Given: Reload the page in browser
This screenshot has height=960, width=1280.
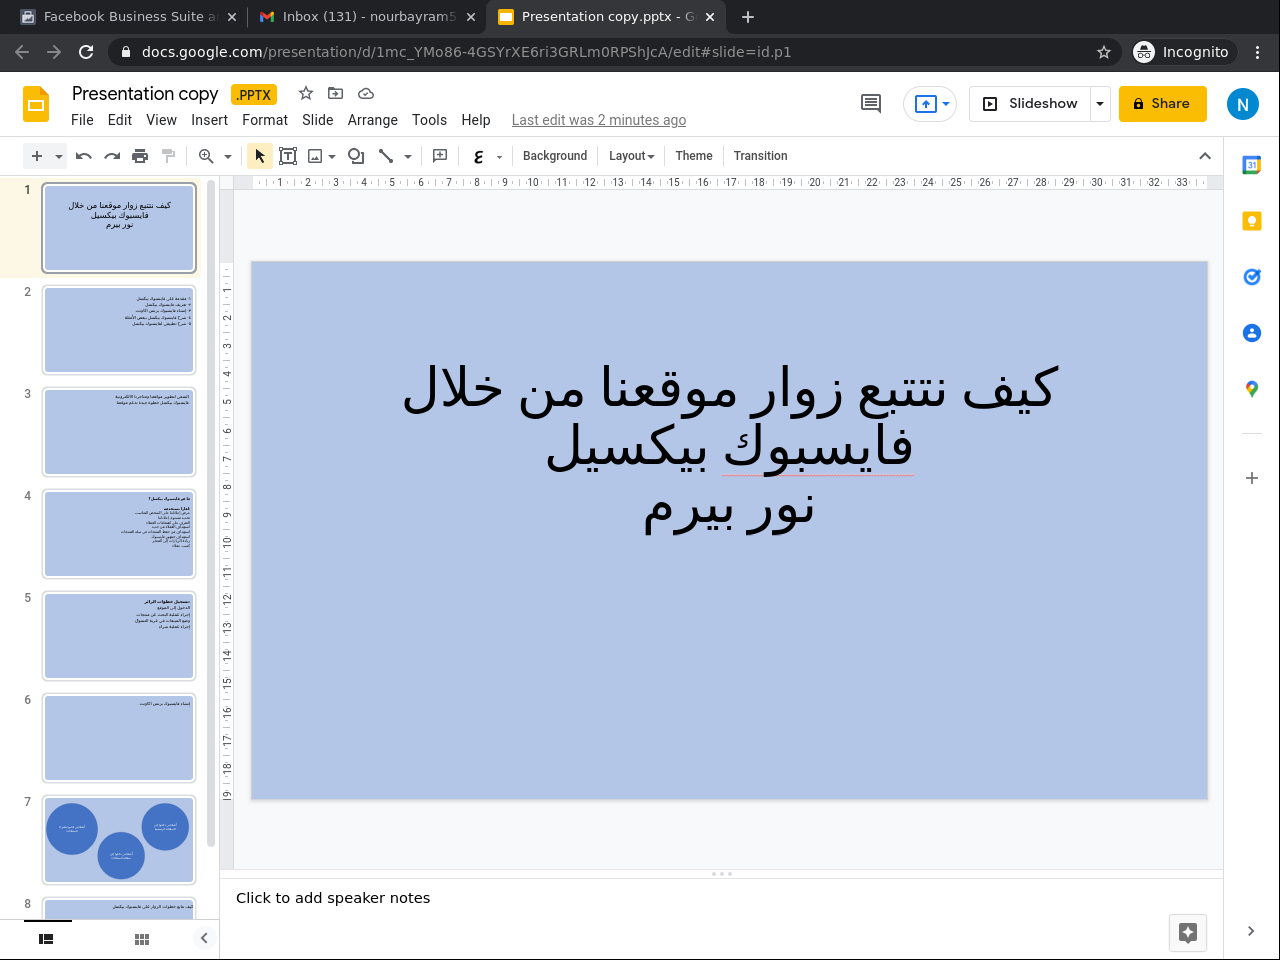Looking at the screenshot, I should click(86, 52).
